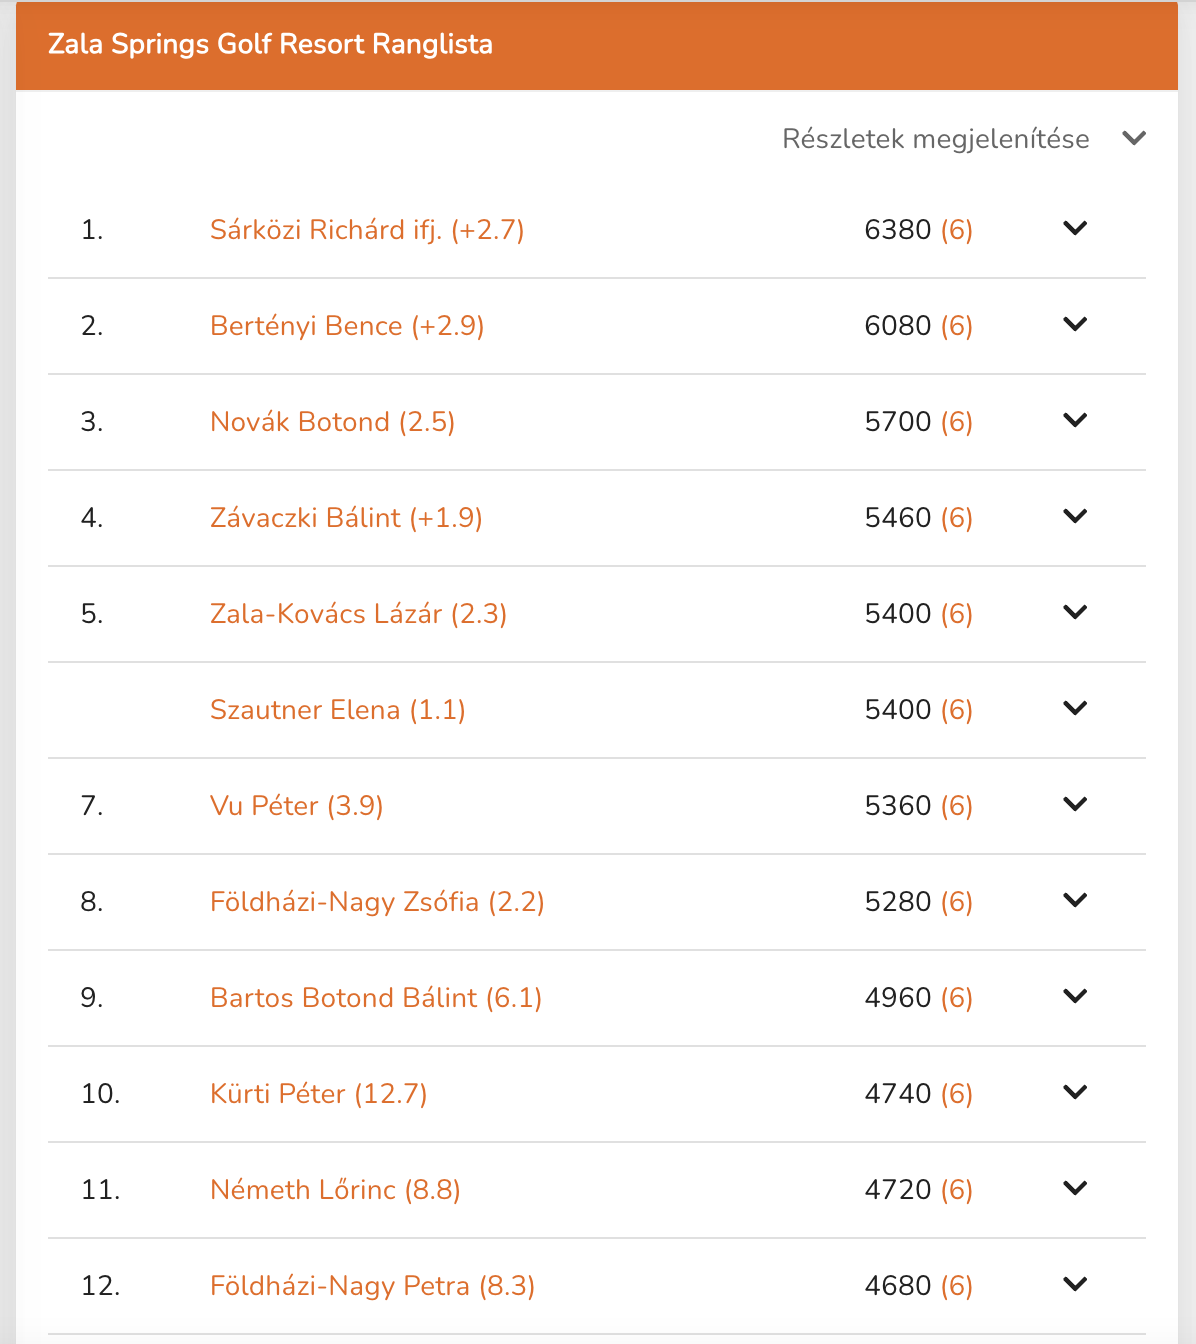
Task: Expand Kürti Péter row chevron
Action: 1075,1093
